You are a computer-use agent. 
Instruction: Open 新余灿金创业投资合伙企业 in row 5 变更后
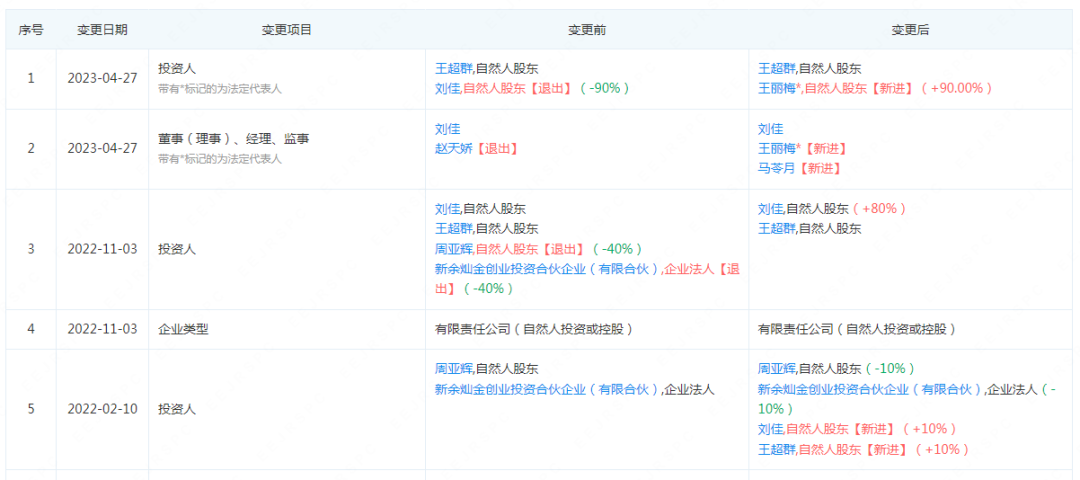point(870,389)
